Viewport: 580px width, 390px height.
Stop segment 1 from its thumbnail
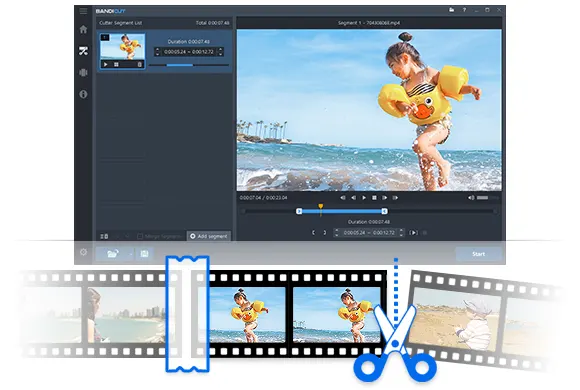coord(116,64)
